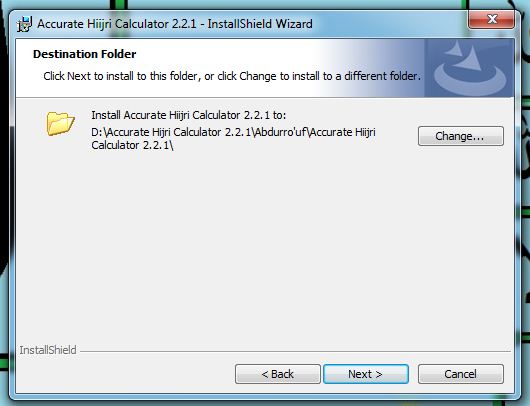Click the InstallShield banner logo graphic
Screen dimensions: 530x406
tap(469, 68)
